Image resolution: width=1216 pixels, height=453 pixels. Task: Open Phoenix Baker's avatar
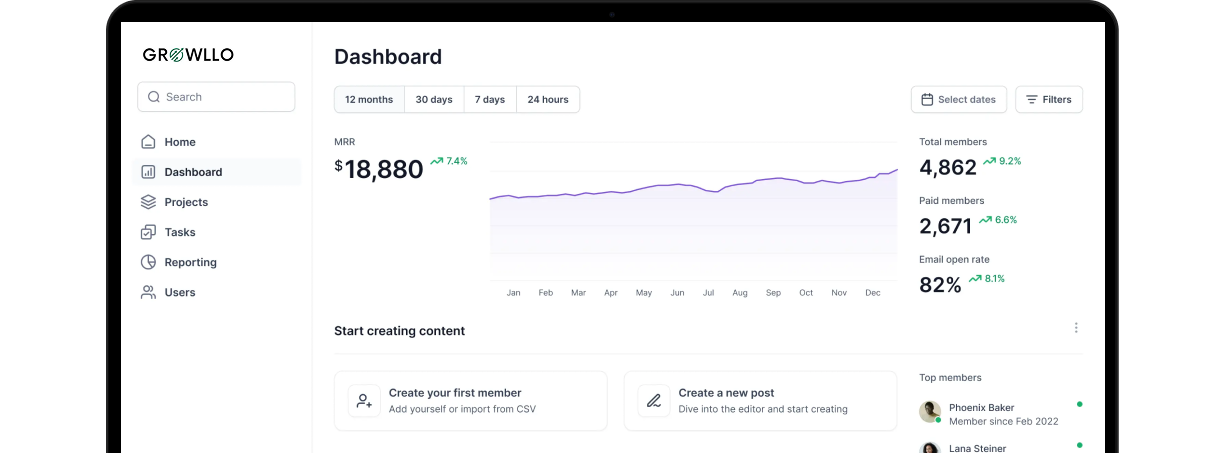(x=930, y=412)
